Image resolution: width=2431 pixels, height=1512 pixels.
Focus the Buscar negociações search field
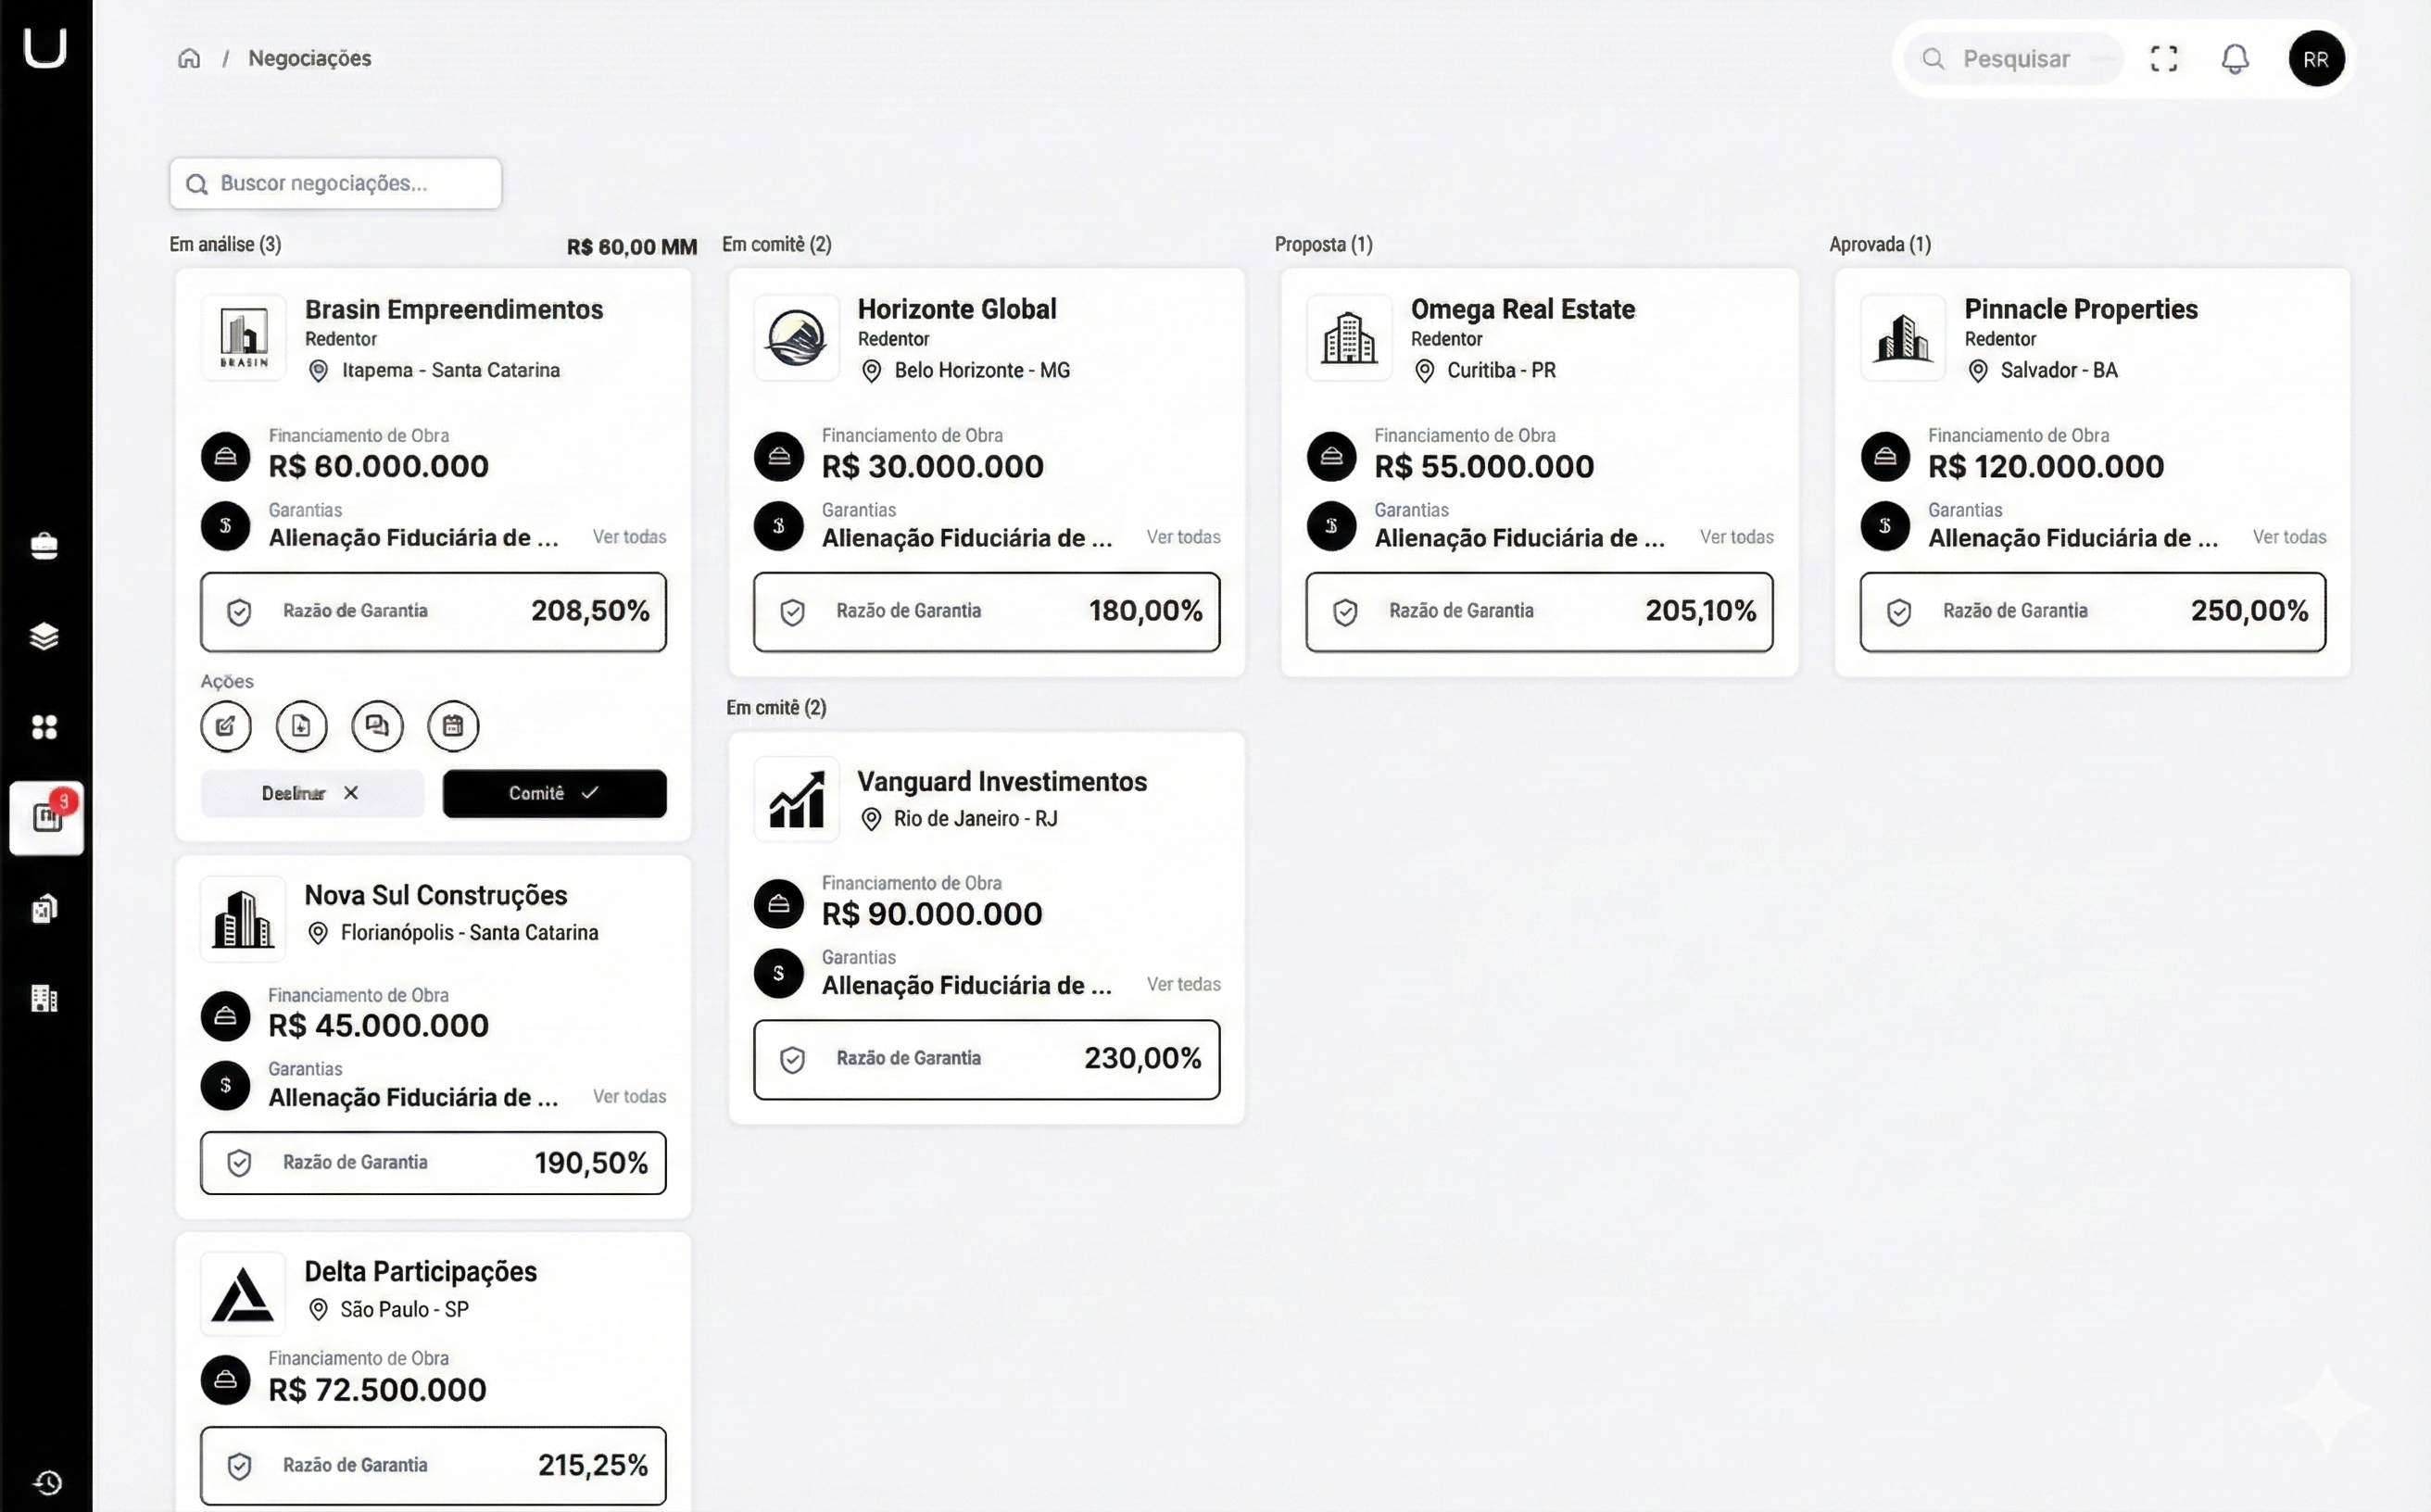pyautogui.click(x=336, y=183)
